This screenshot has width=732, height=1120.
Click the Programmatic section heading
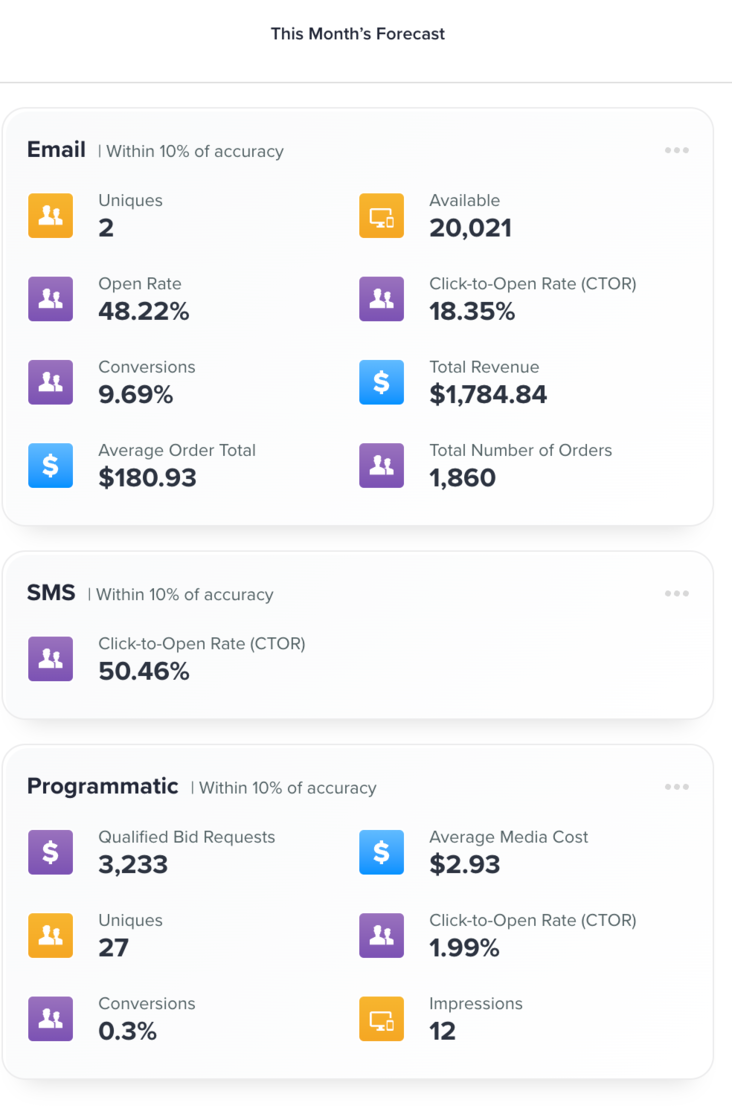click(x=102, y=786)
